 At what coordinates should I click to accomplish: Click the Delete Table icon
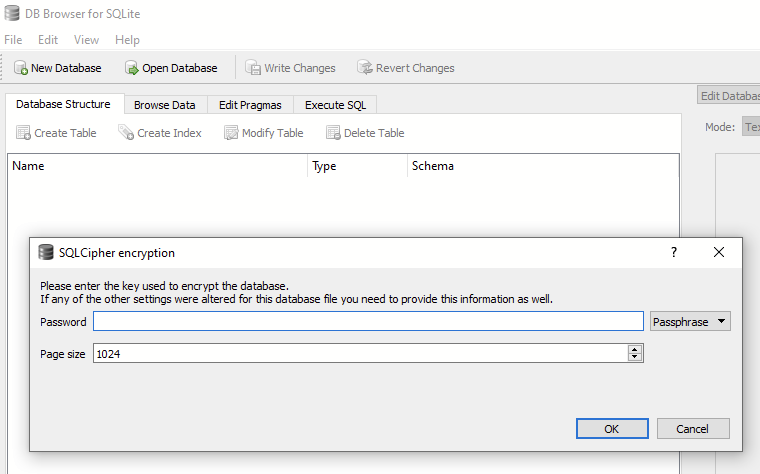333,133
